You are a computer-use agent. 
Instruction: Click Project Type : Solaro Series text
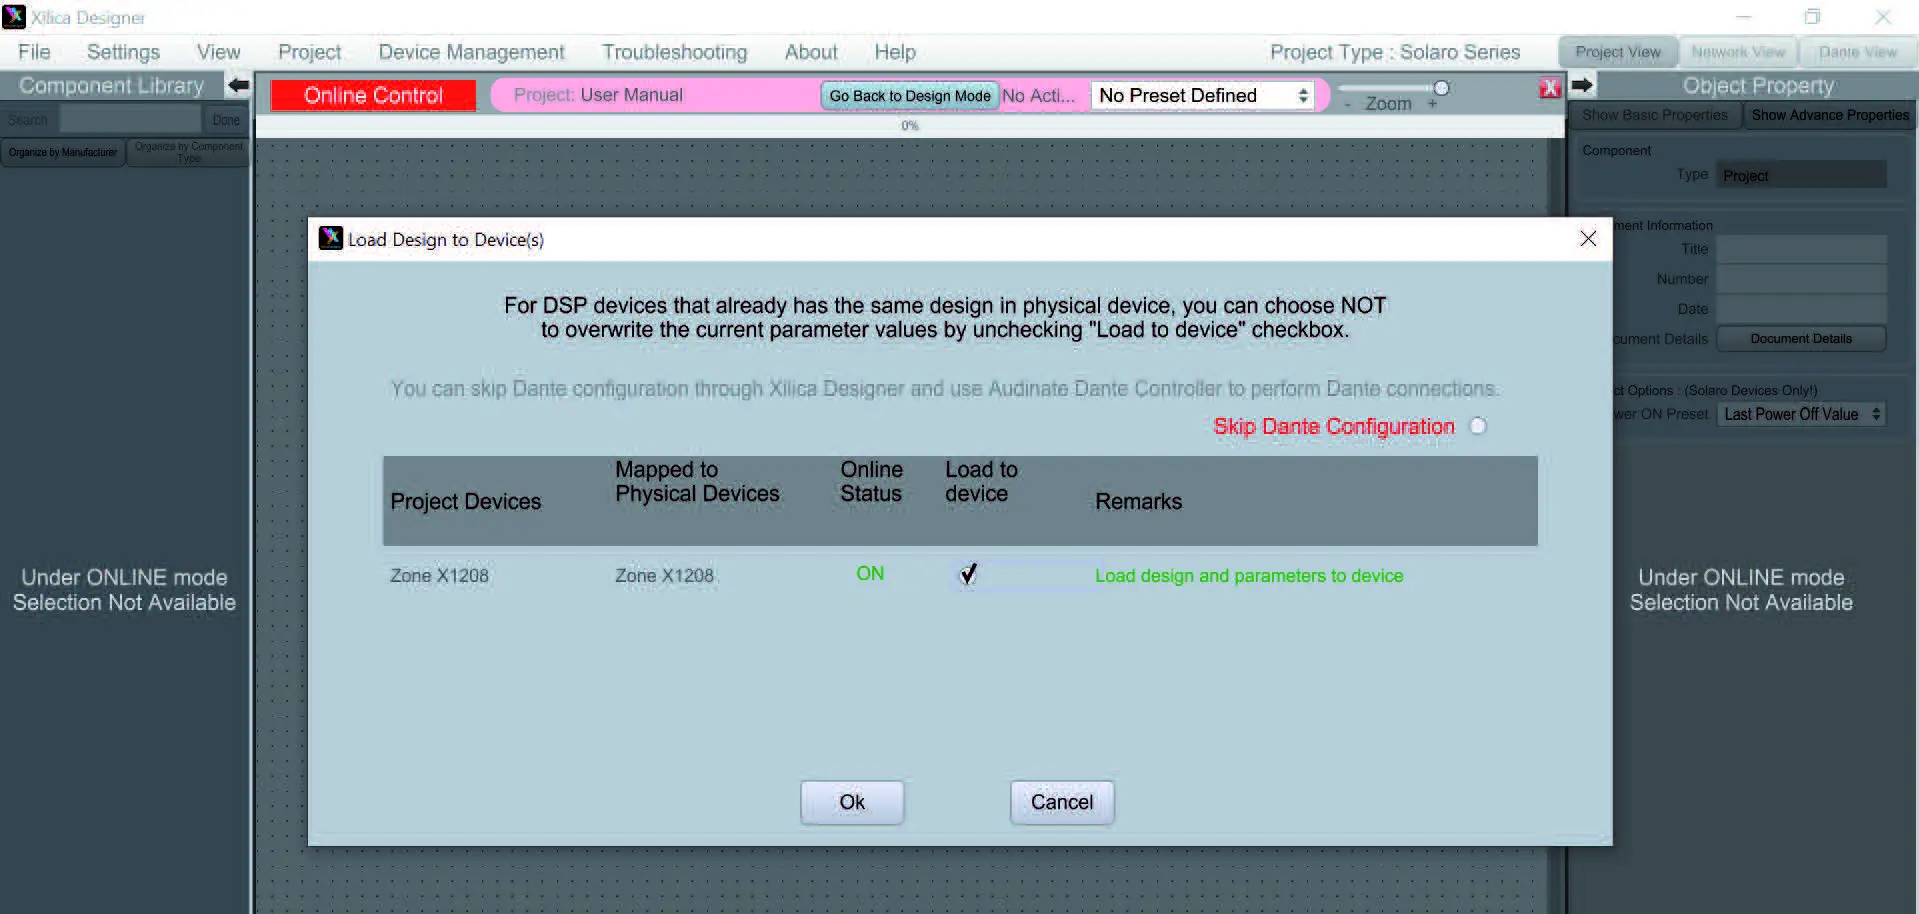click(1395, 52)
